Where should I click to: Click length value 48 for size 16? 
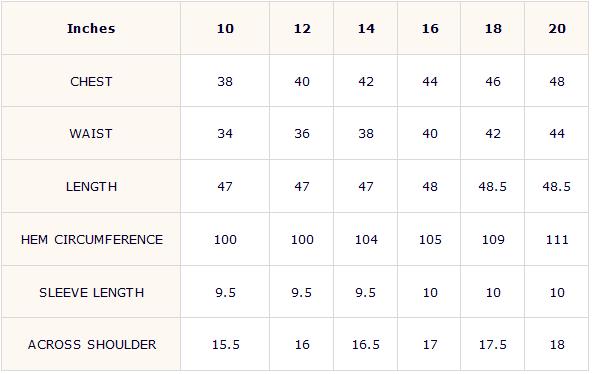pyautogui.click(x=430, y=186)
